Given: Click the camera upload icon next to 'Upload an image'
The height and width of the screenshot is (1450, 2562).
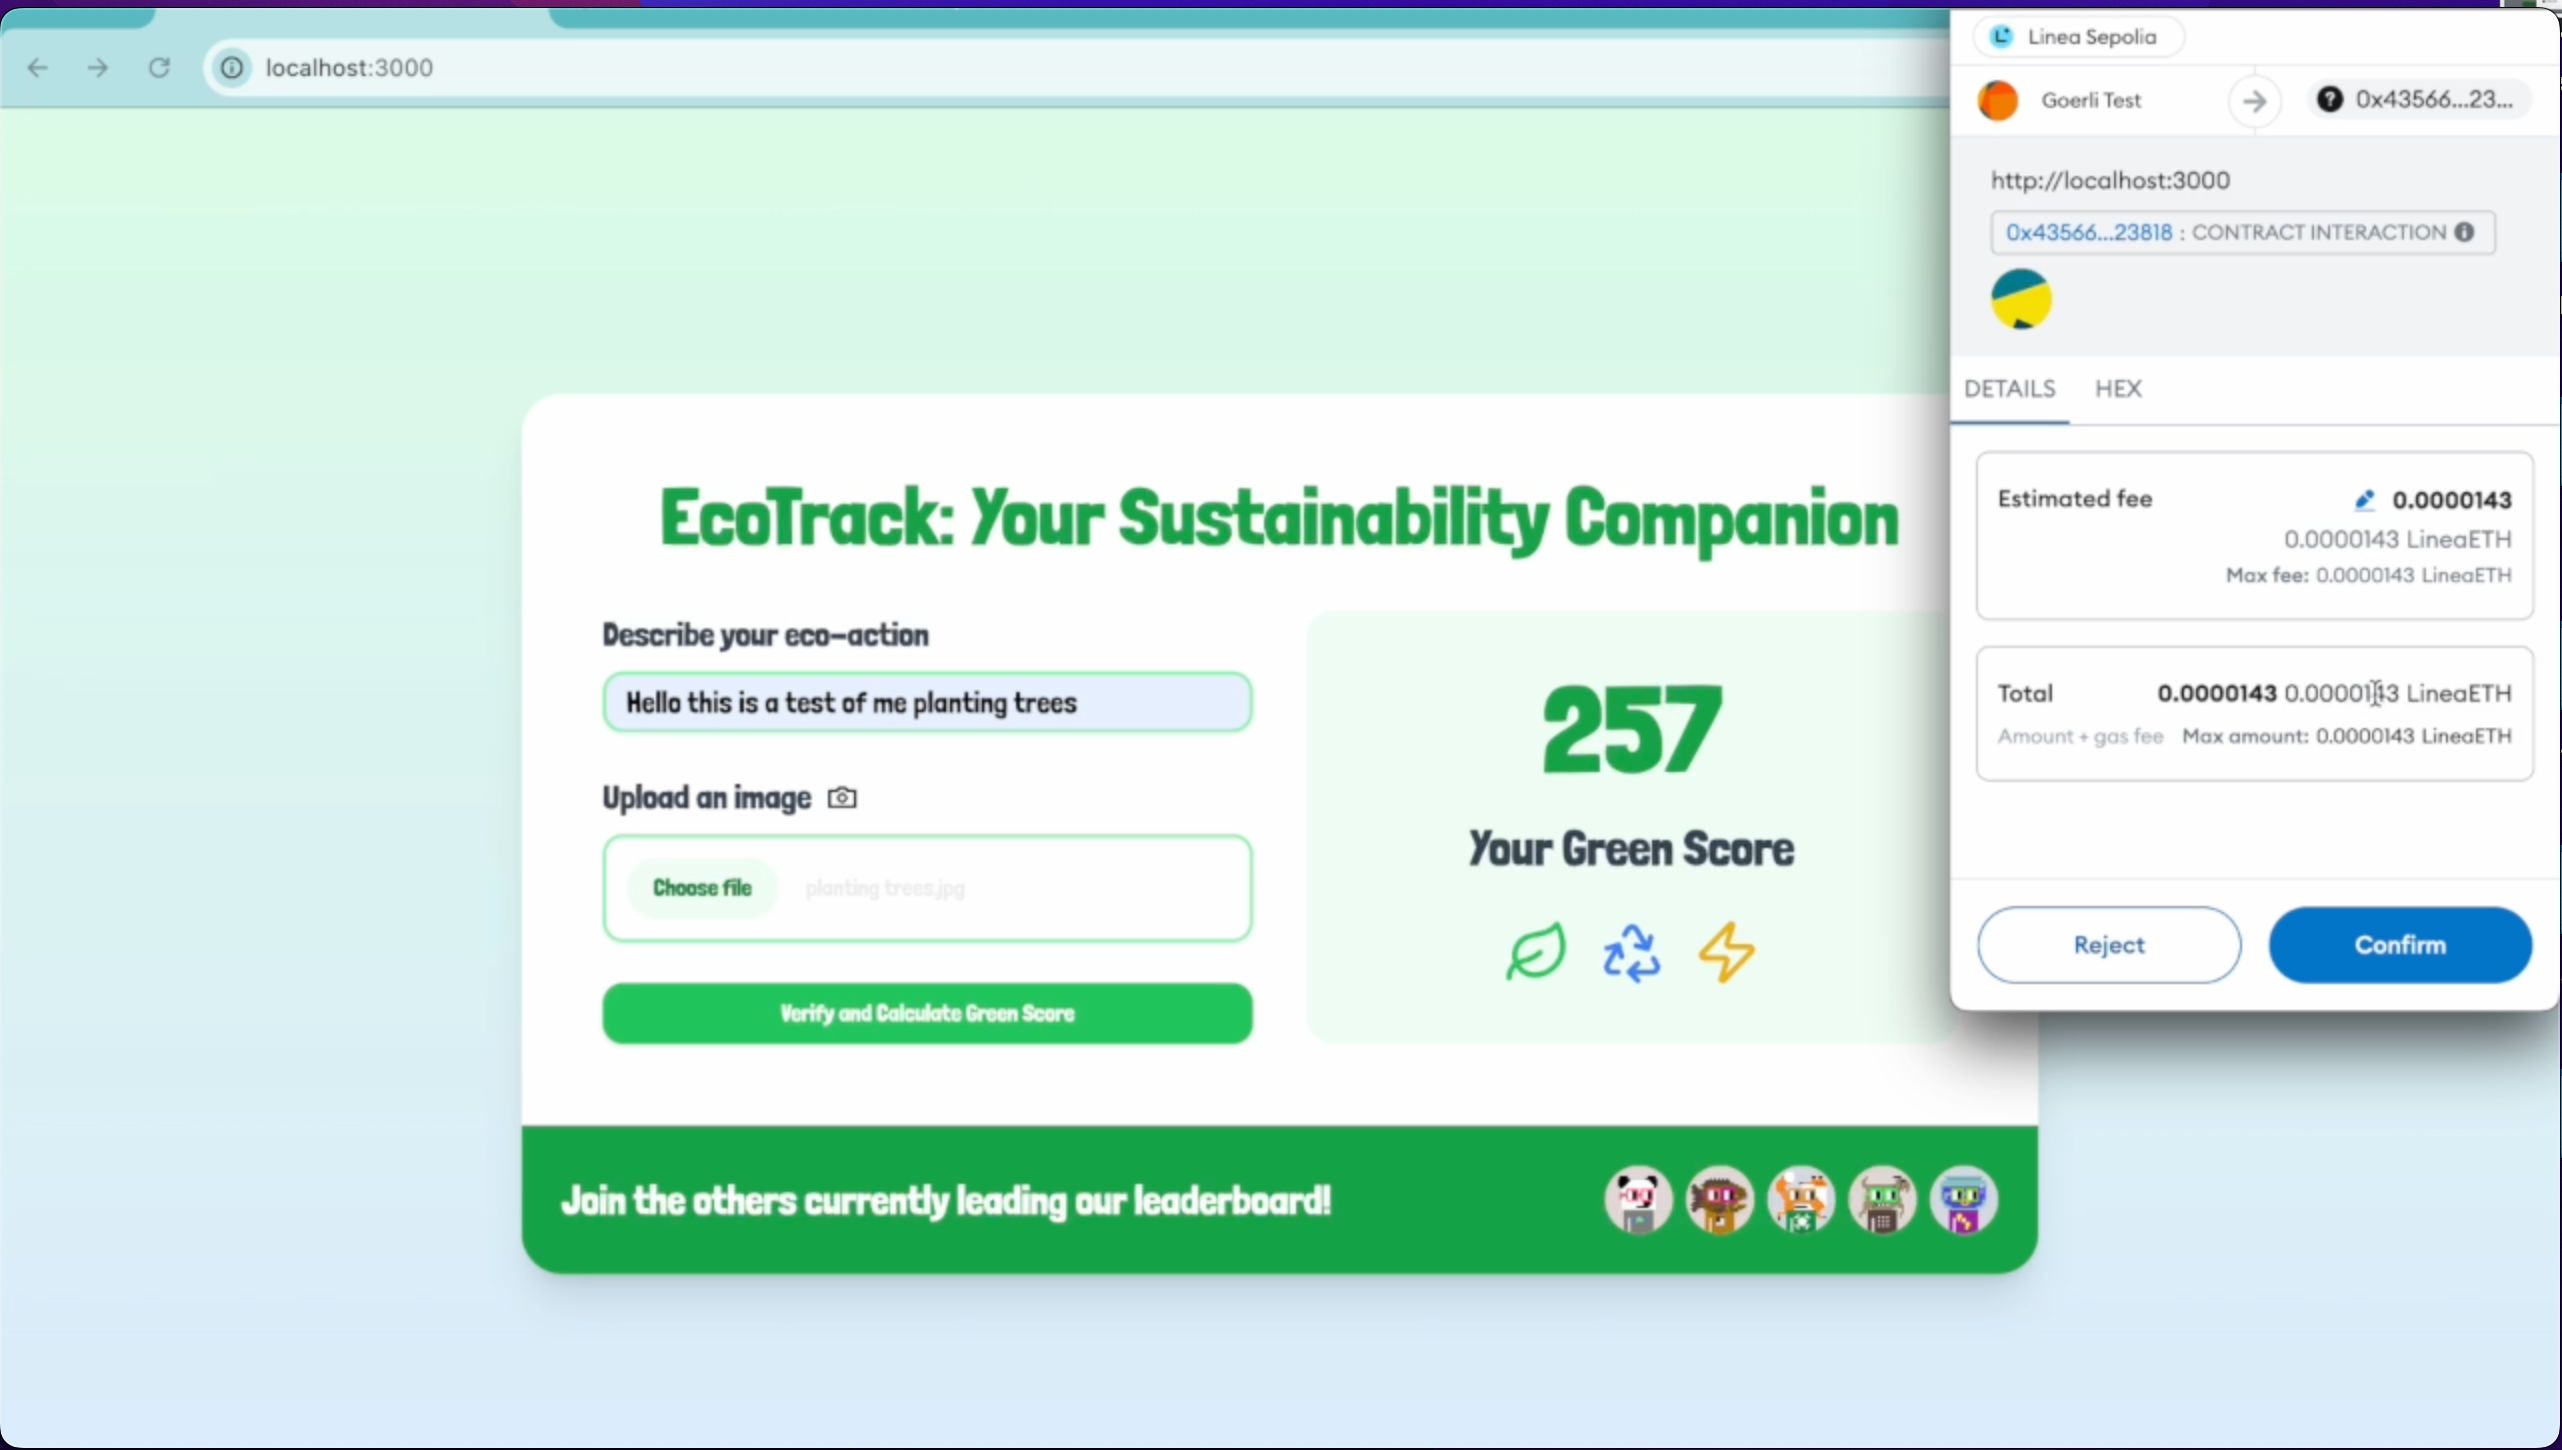Looking at the screenshot, I should coord(841,797).
